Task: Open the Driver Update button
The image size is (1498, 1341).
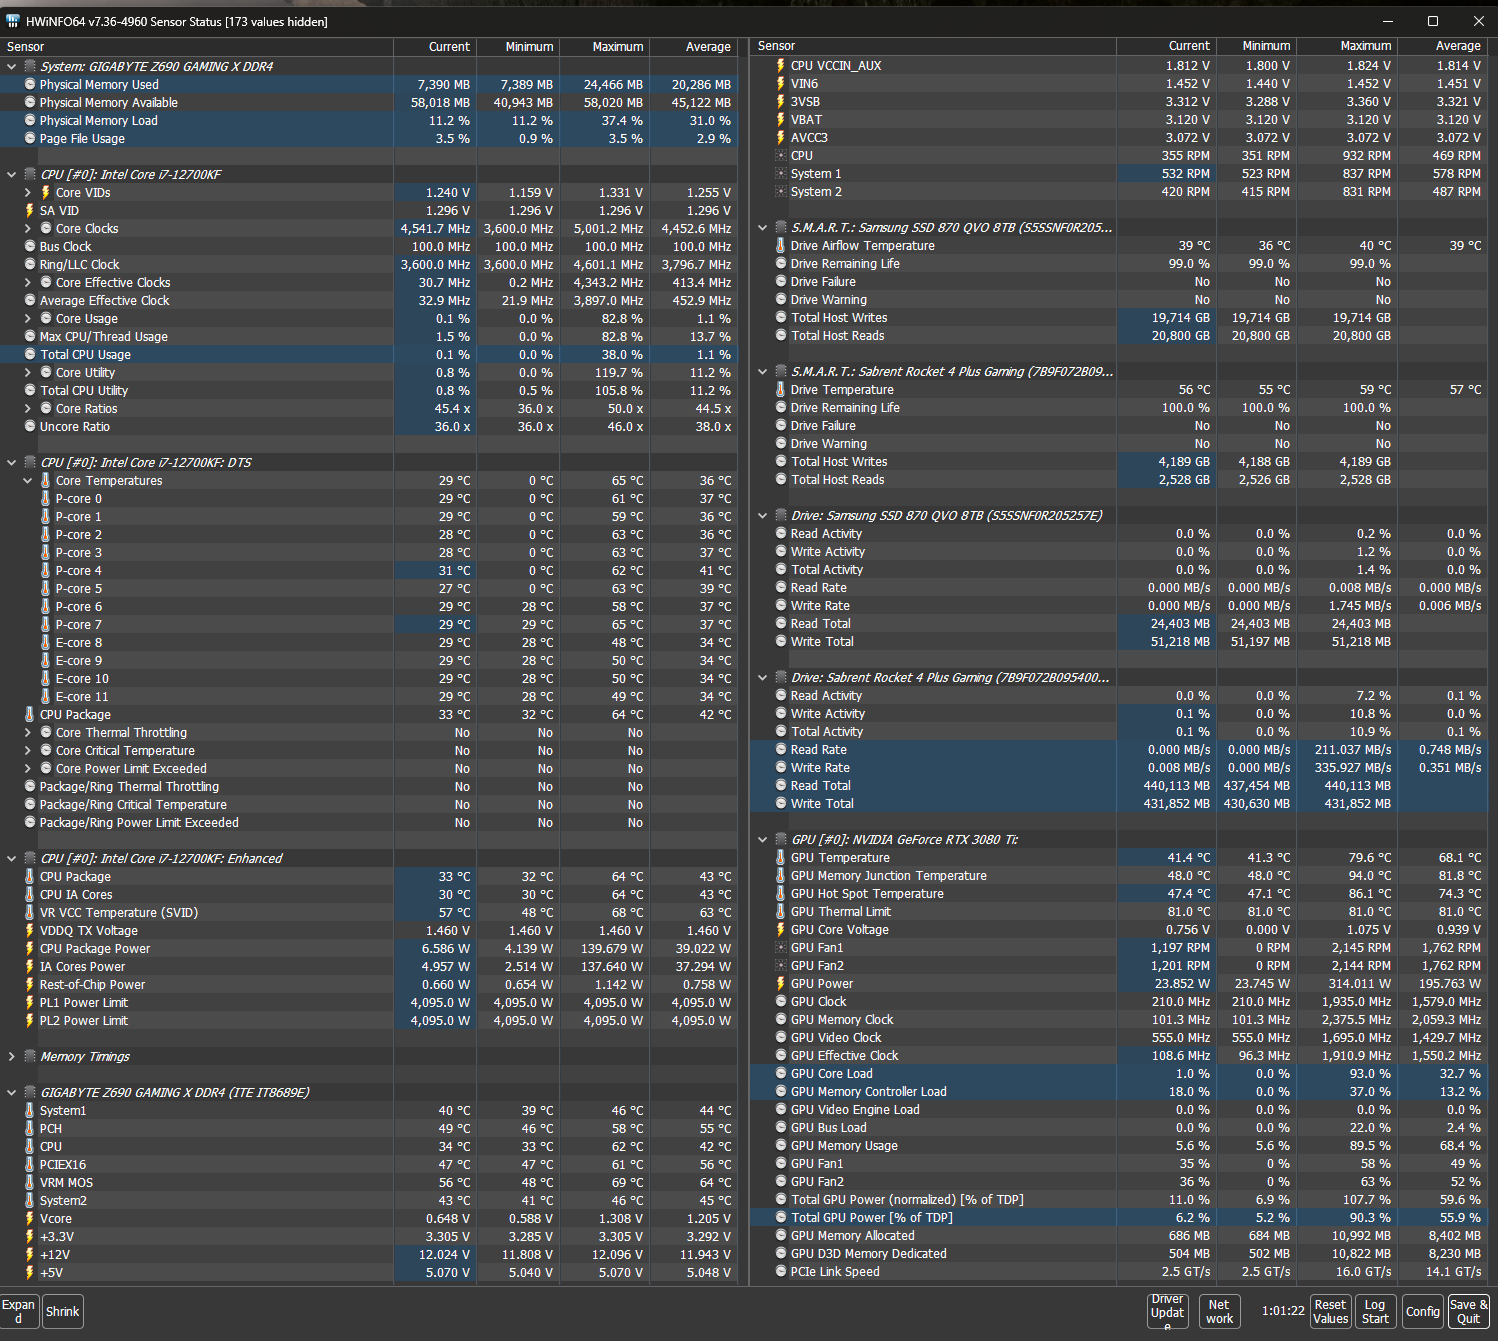Action: [1168, 1312]
